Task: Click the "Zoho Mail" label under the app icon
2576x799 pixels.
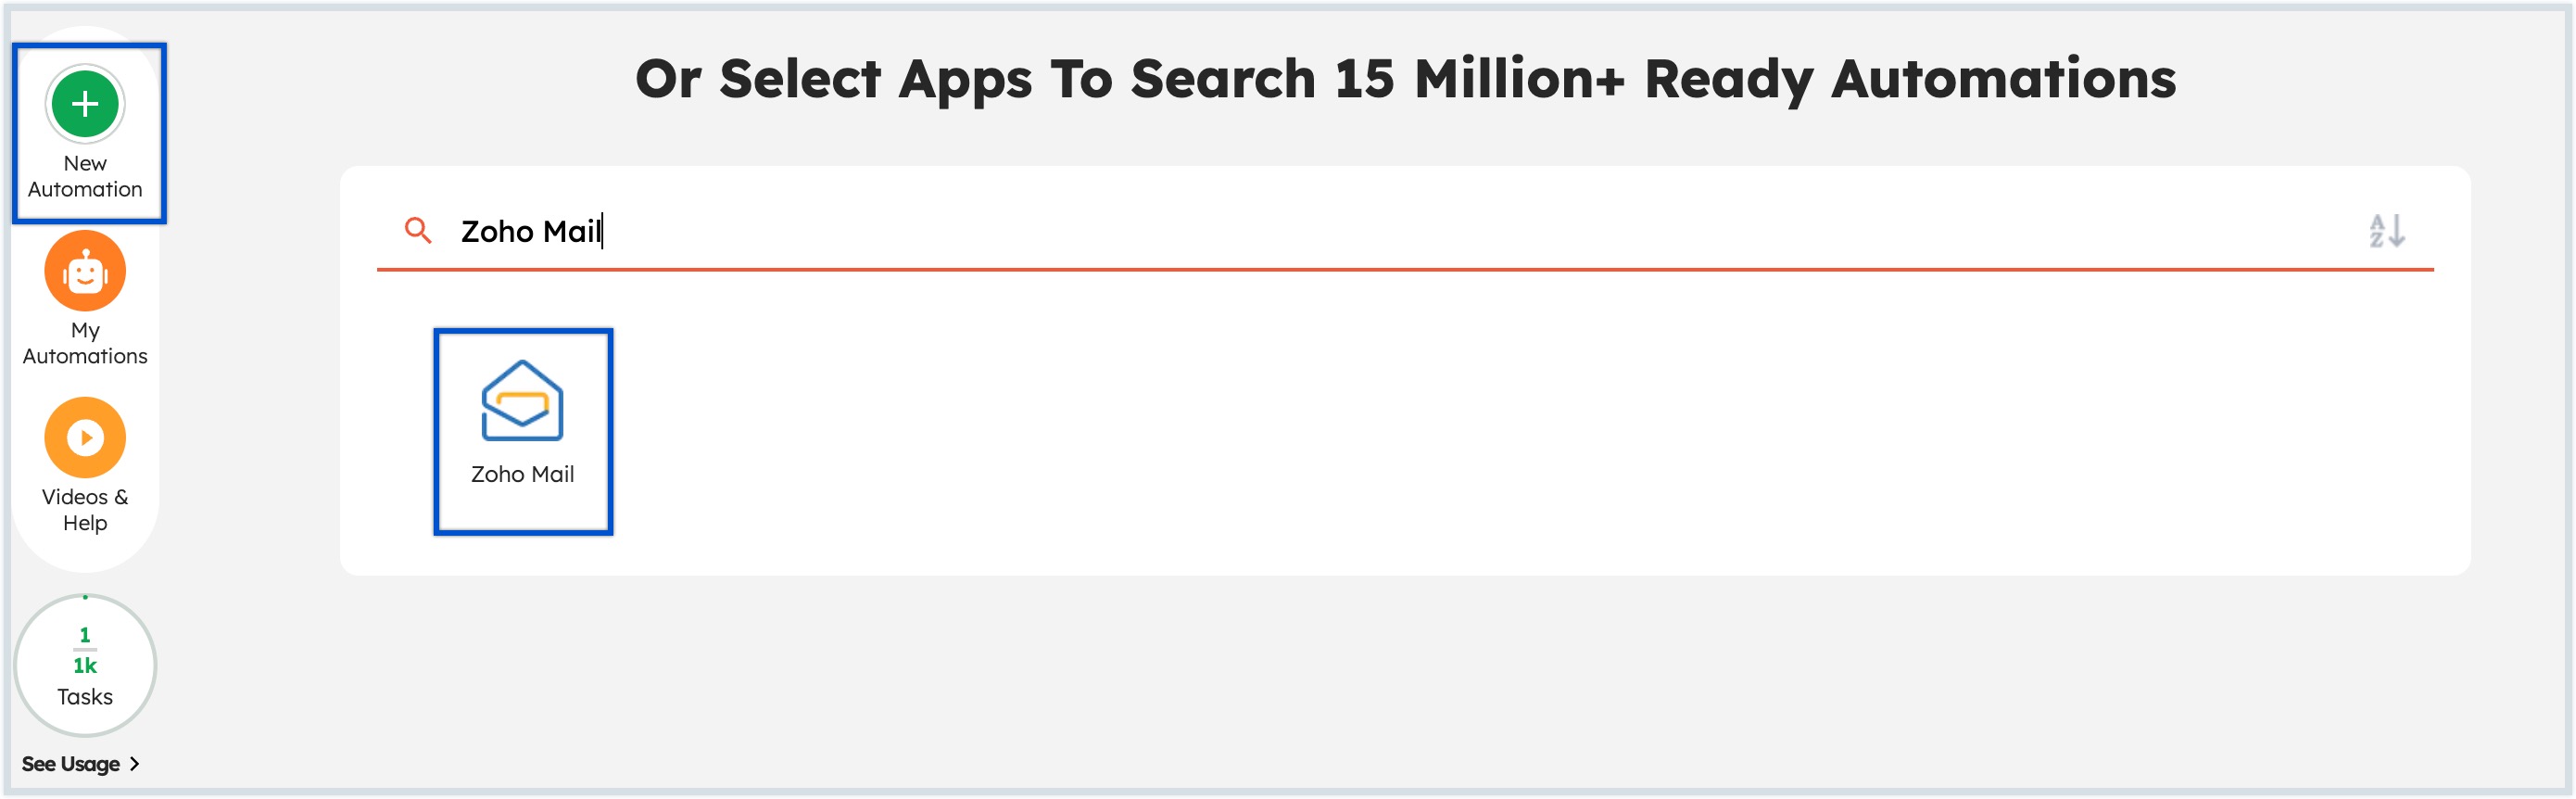Action: click(x=522, y=474)
